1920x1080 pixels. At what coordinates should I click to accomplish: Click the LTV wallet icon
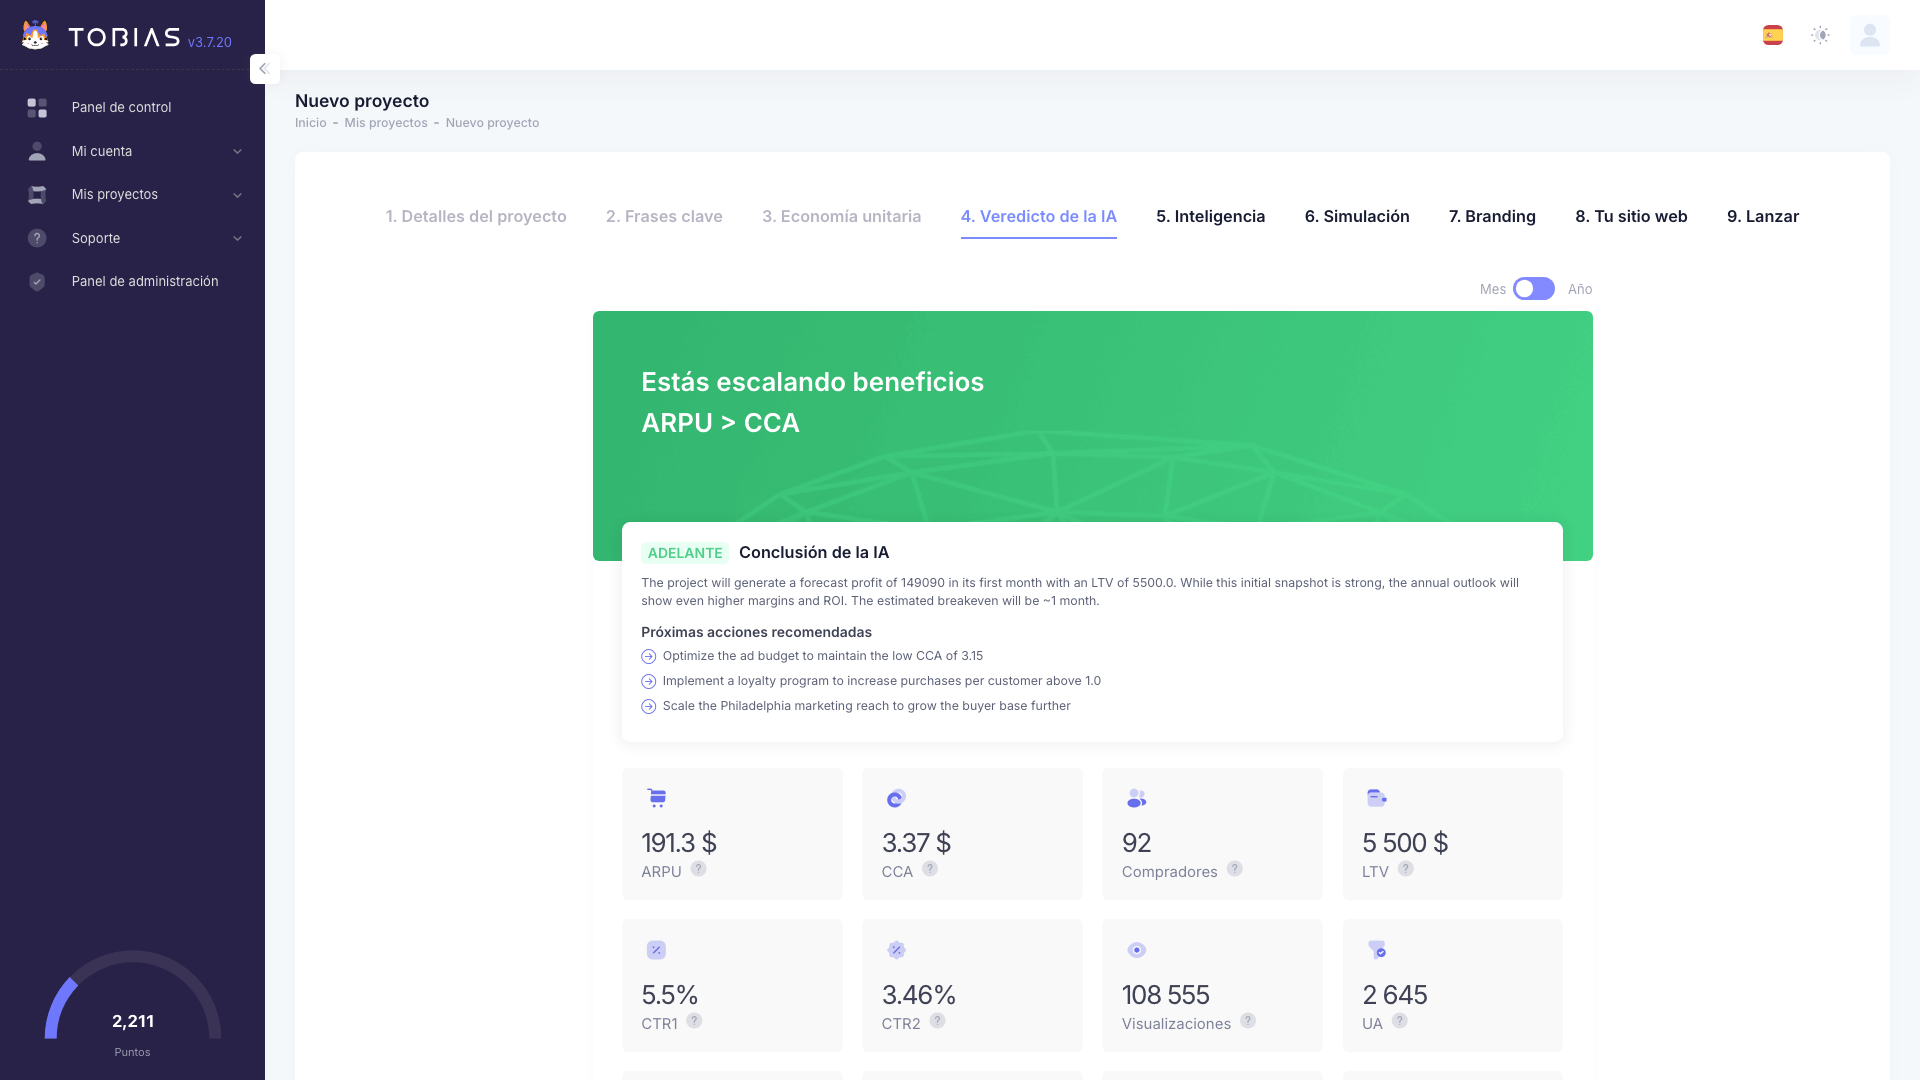pyautogui.click(x=1376, y=798)
